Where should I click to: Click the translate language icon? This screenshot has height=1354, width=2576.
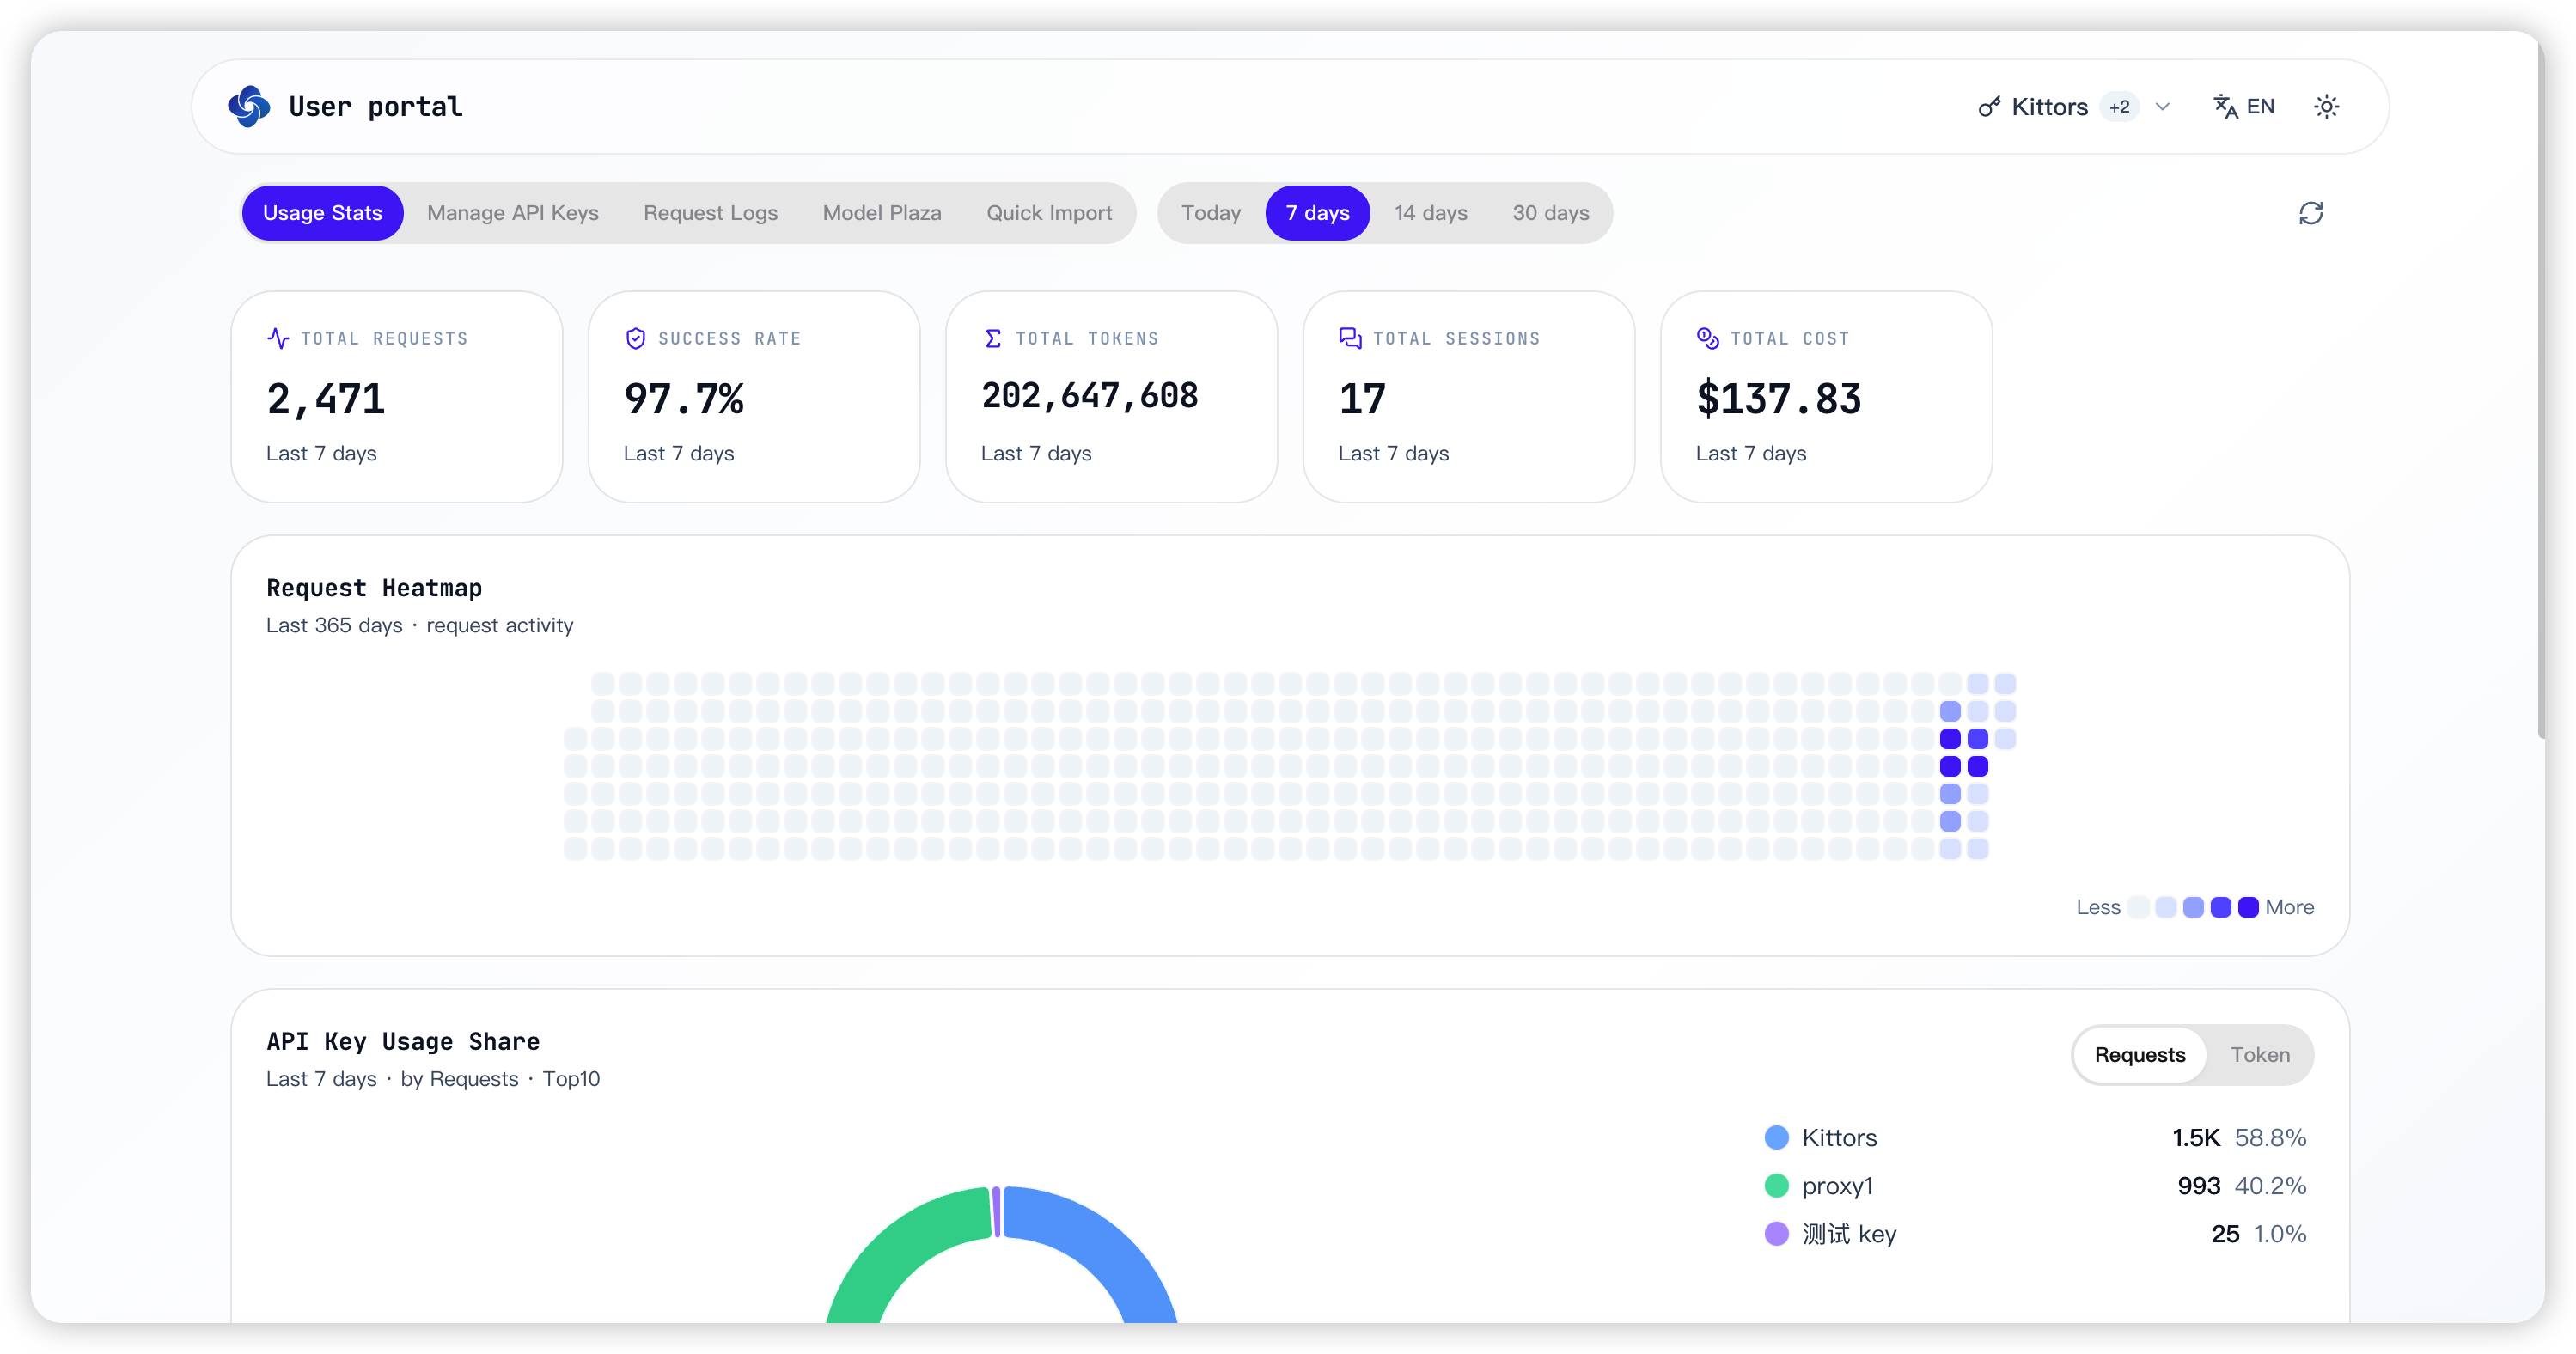click(x=2225, y=107)
